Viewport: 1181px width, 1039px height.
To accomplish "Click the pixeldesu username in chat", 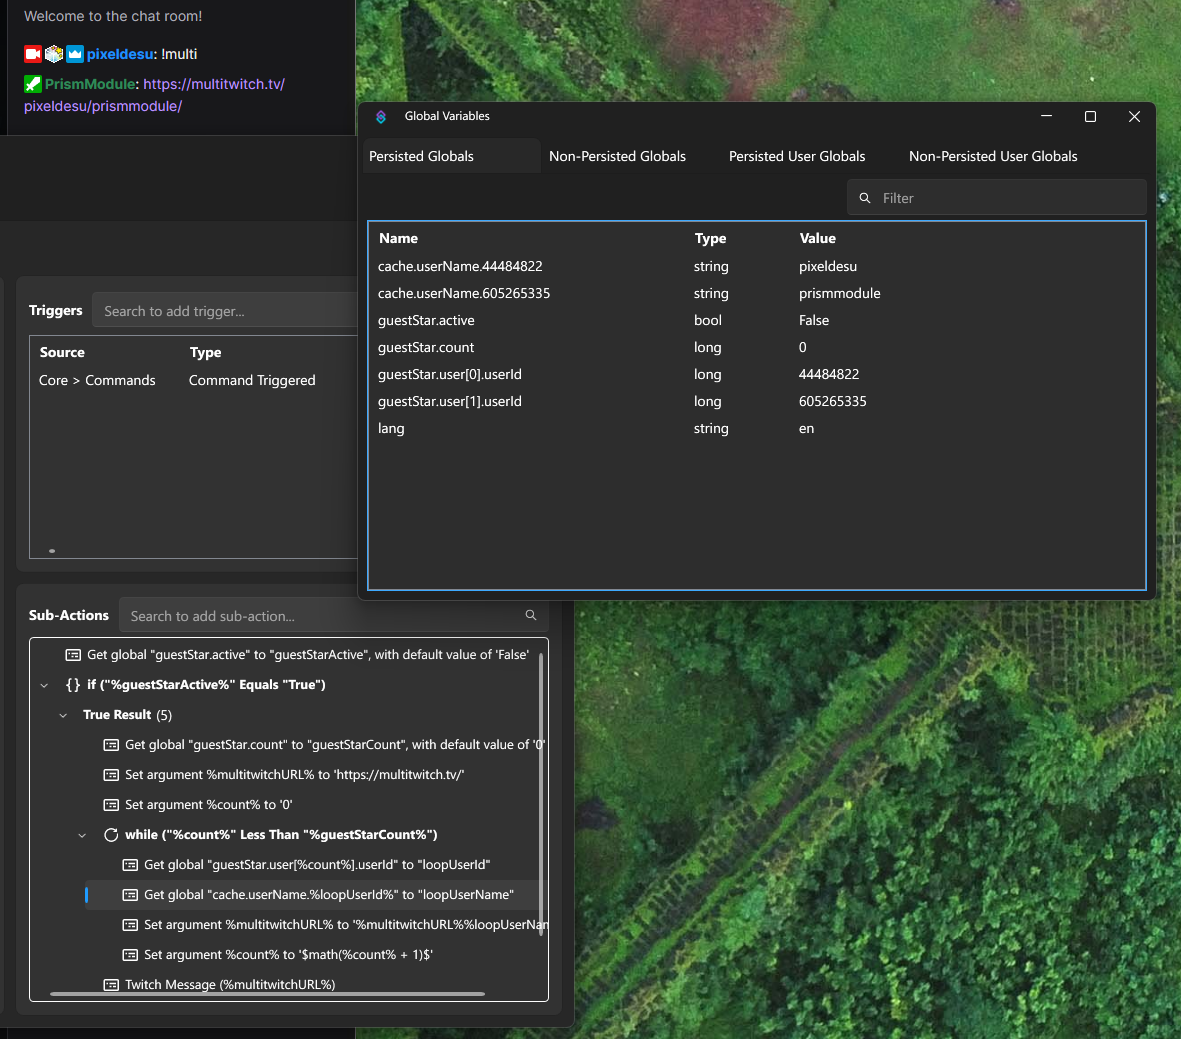I will coord(120,54).
